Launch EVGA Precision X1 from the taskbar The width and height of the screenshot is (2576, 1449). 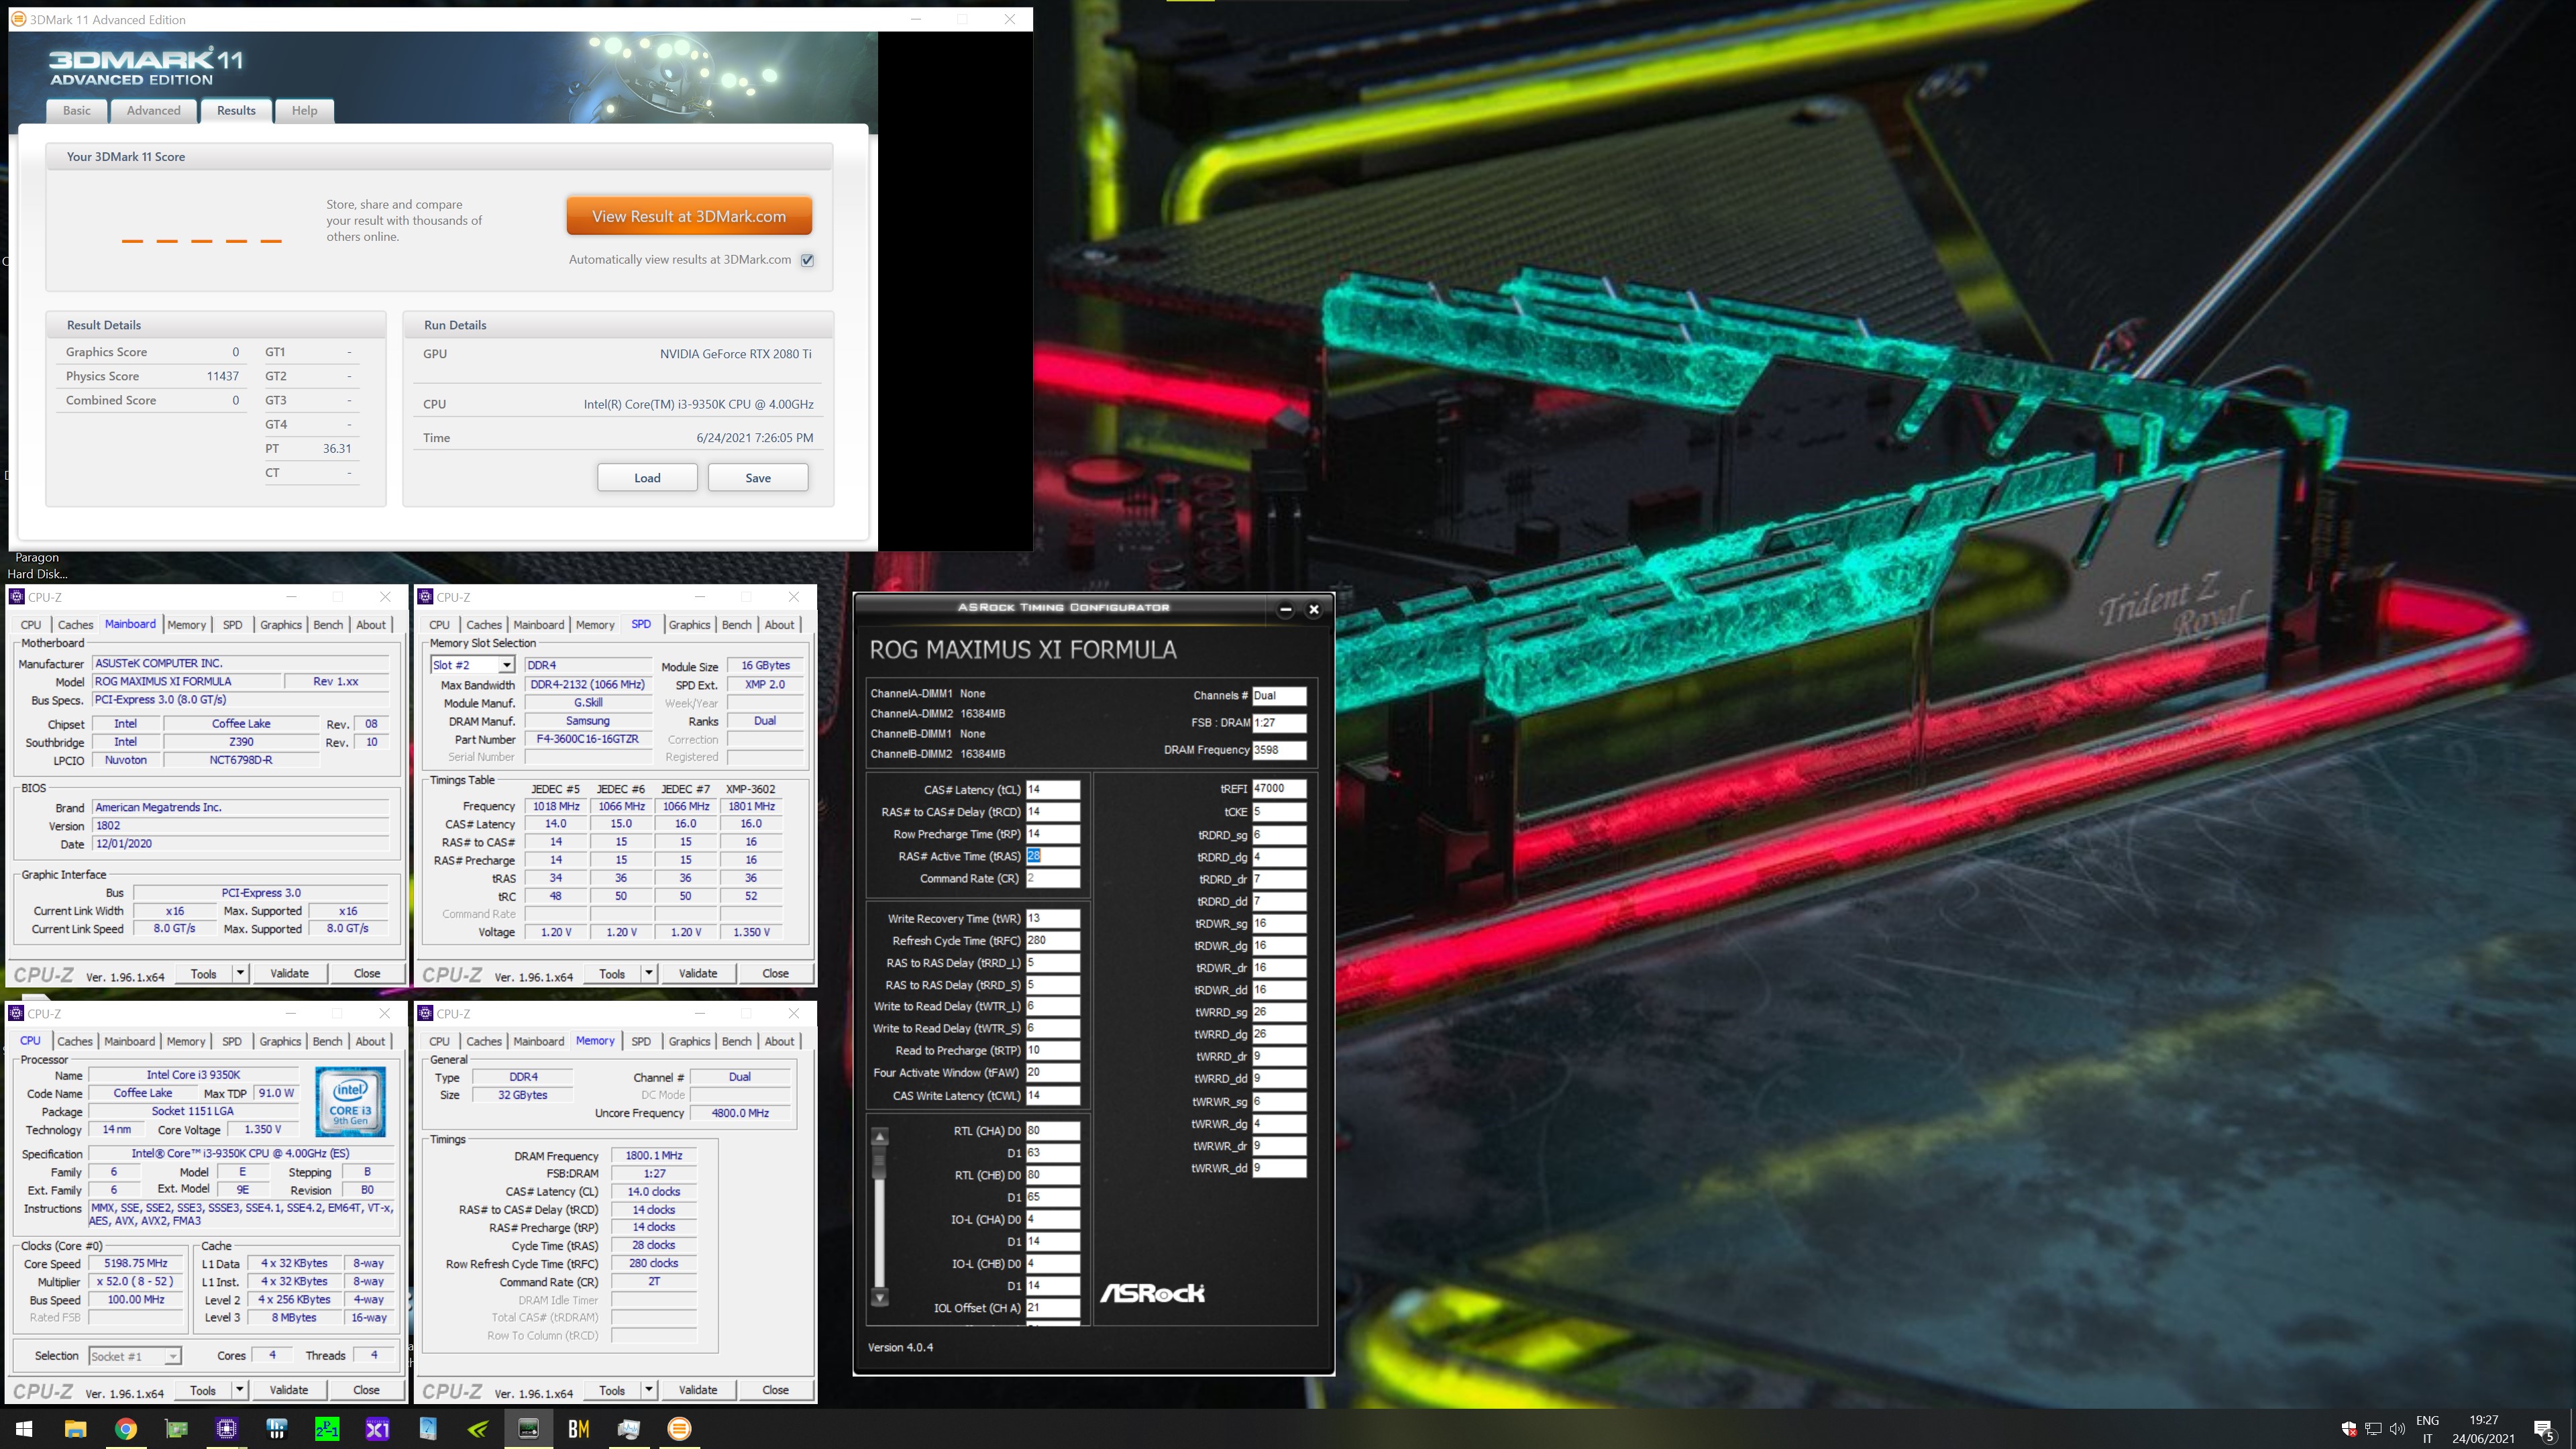377,1428
